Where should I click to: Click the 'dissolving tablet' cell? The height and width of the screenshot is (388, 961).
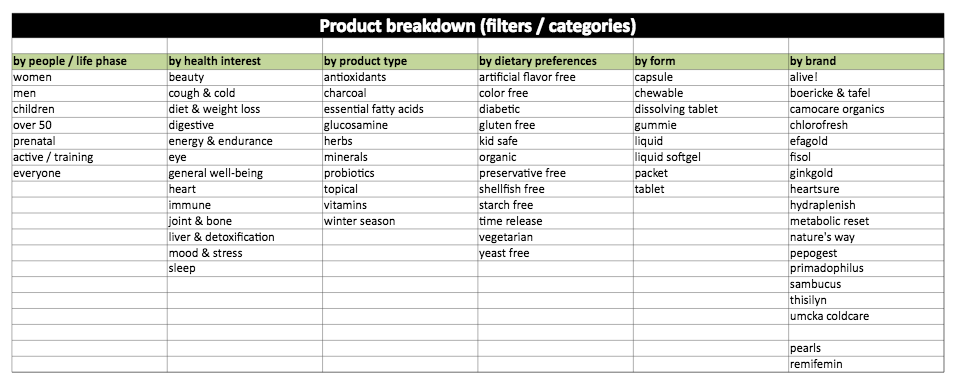[x=711, y=109]
